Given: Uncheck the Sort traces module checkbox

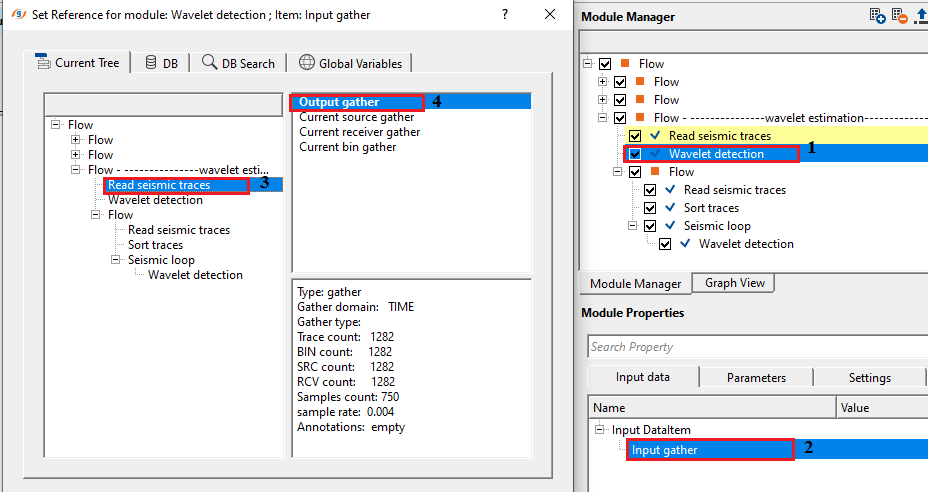Looking at the screenshot, I should tap(650, 208).
